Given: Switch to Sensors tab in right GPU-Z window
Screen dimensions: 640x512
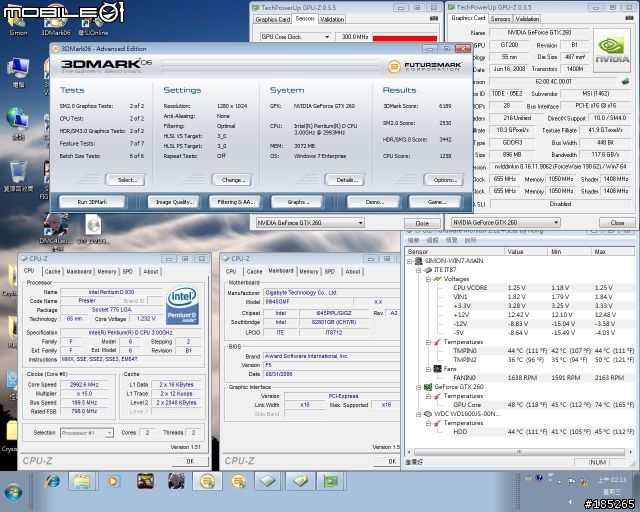Looking at the screenshot, I should tap(500, 19).
